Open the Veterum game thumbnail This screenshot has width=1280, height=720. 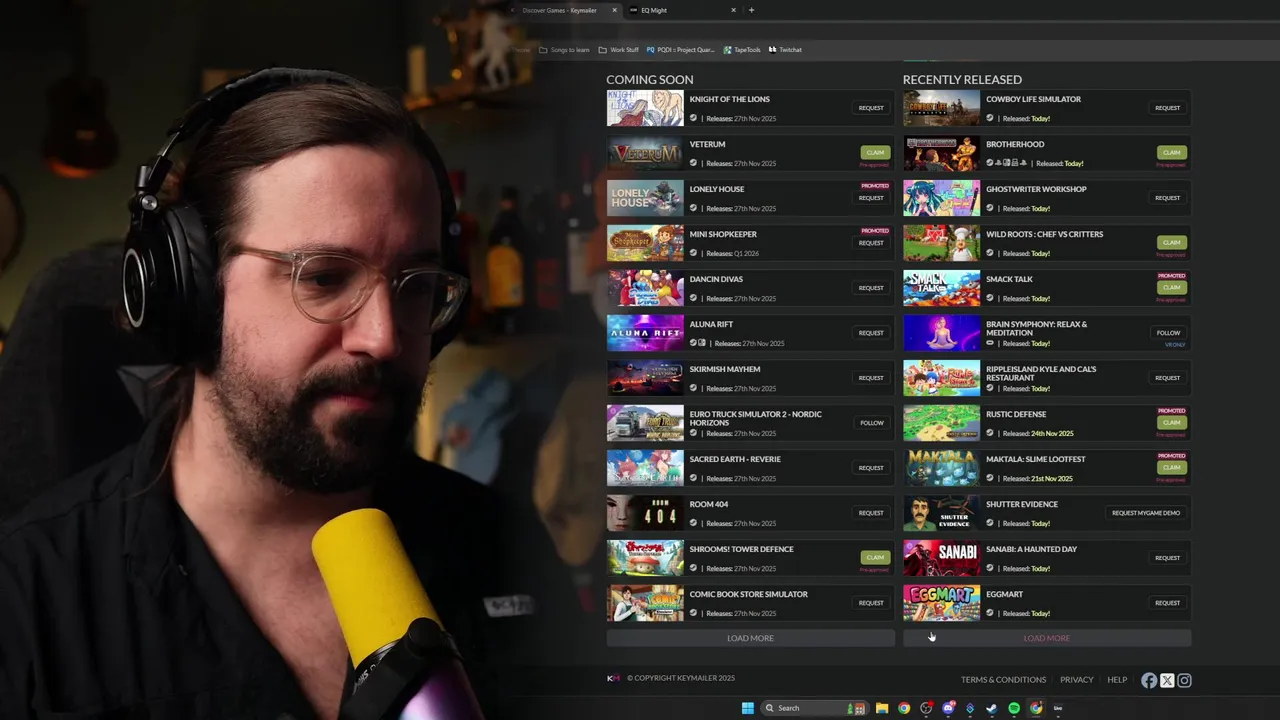(645, 153)
